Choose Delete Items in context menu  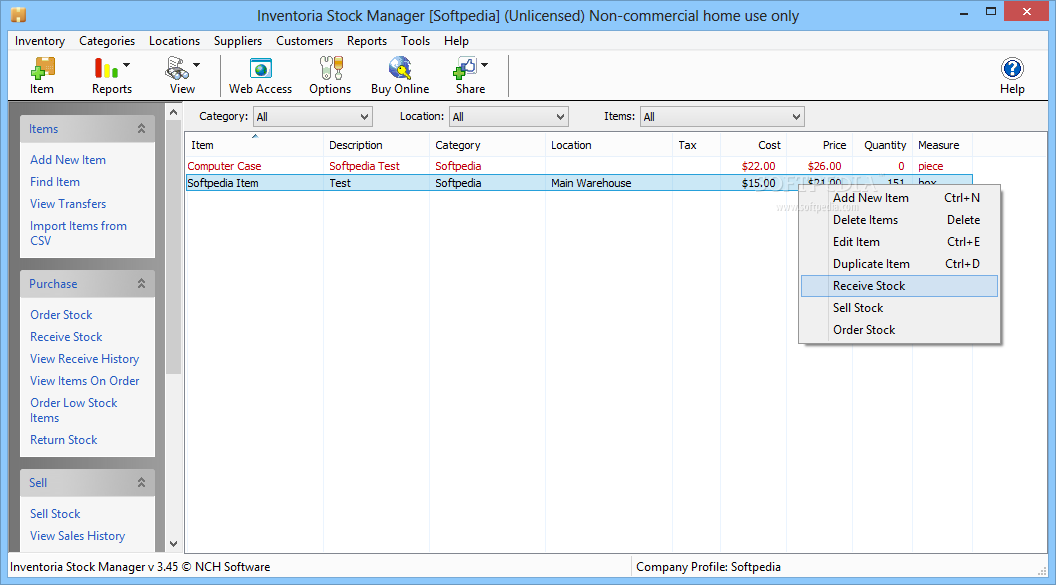pyautogui.click(x=899, y=220)
